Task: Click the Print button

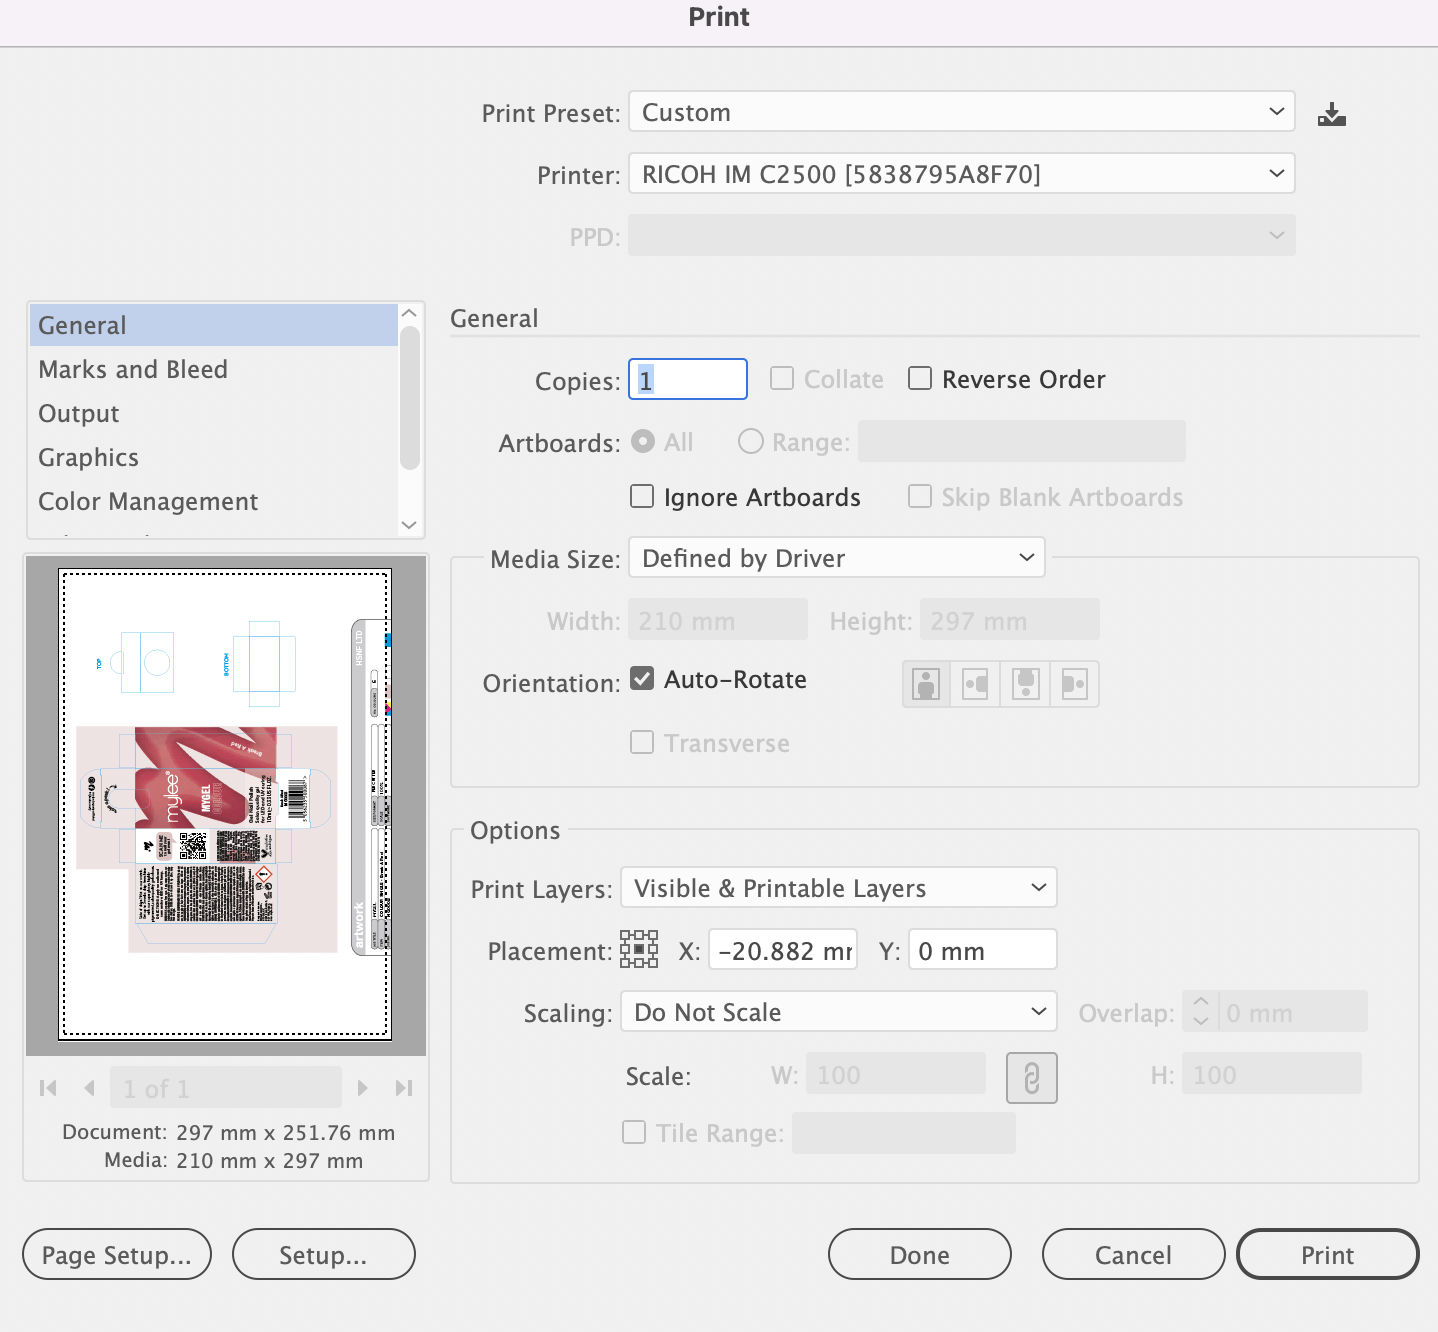Action: (x=1327, y=1254)
